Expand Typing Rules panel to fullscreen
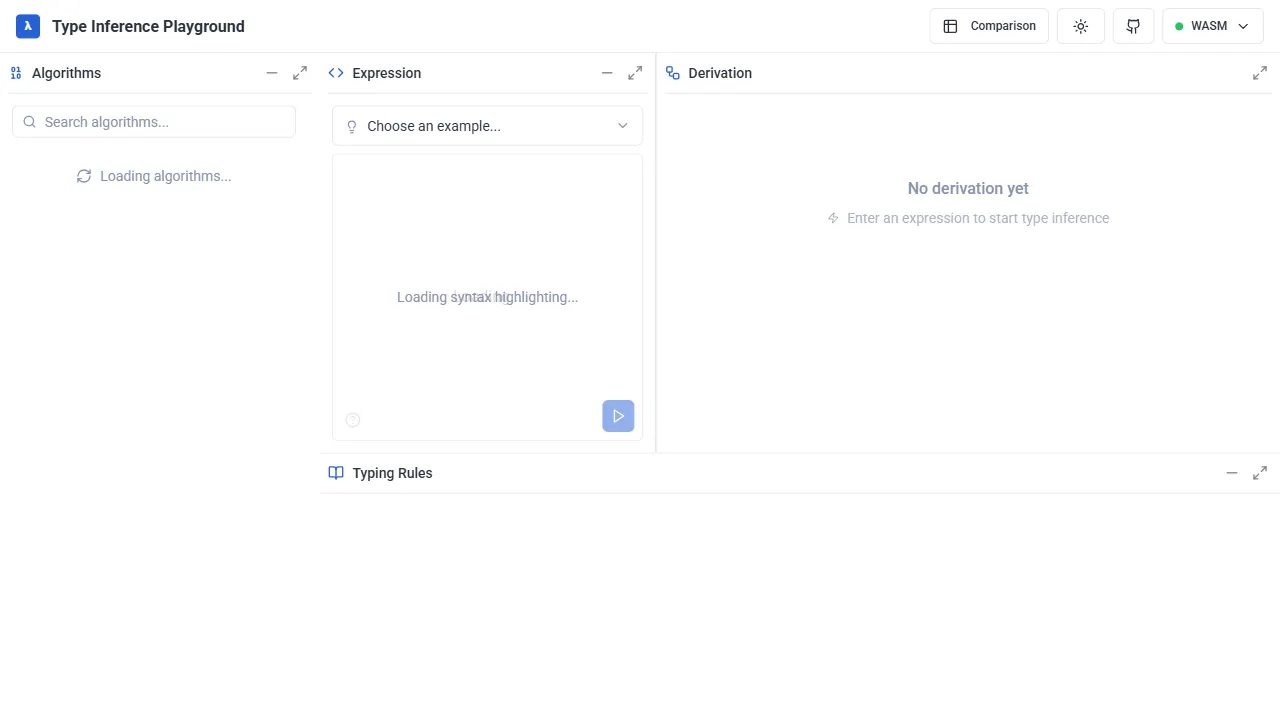This screenshot has height=720, width=1280. tap(1260, 473)
